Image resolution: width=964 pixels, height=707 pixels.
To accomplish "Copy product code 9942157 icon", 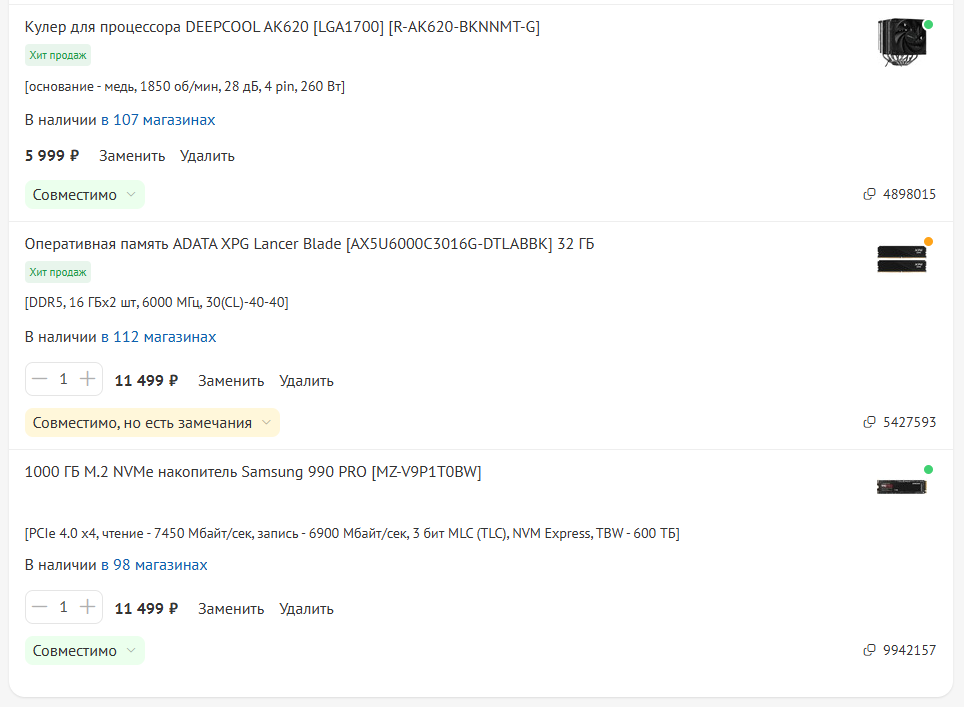I will point(869,650).
